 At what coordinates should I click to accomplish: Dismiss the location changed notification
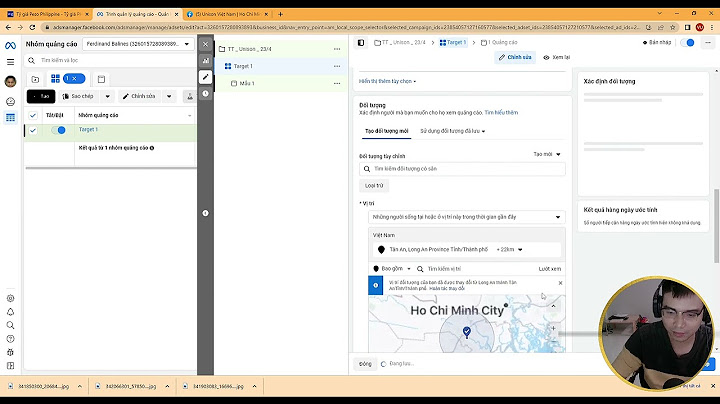tap(560, 283)
